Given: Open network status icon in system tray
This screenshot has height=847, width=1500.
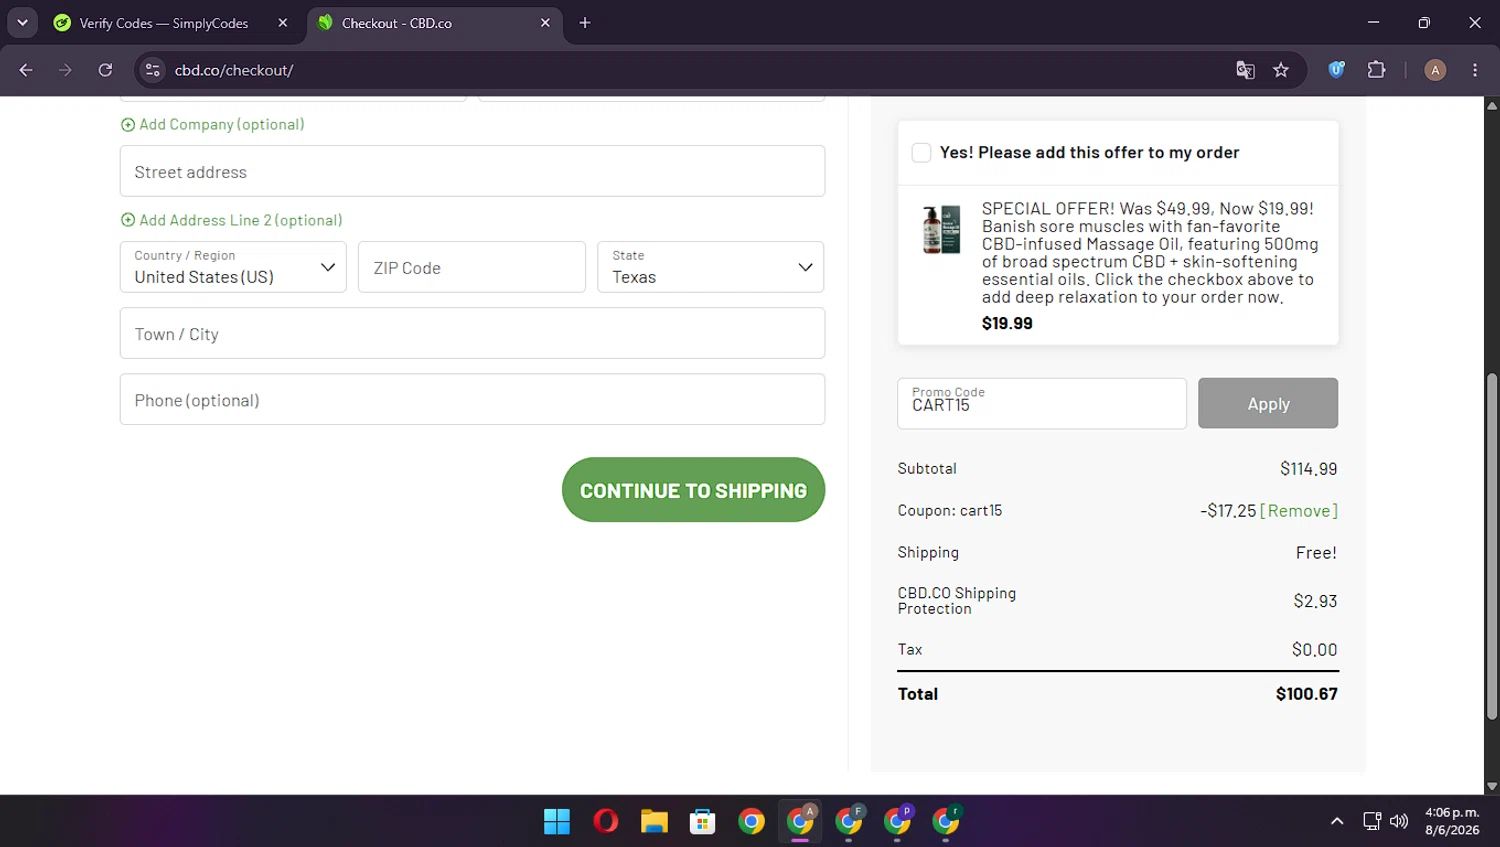Looking at the screenshot, I should [1372, 821].
